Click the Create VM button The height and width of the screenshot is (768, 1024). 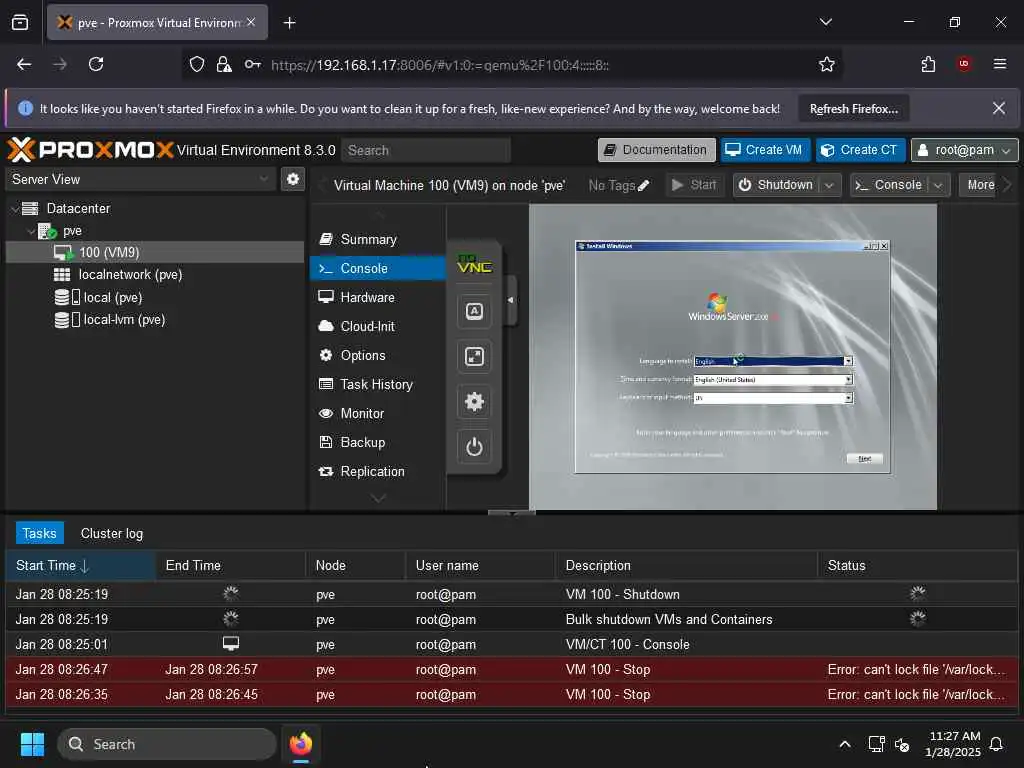765,150
